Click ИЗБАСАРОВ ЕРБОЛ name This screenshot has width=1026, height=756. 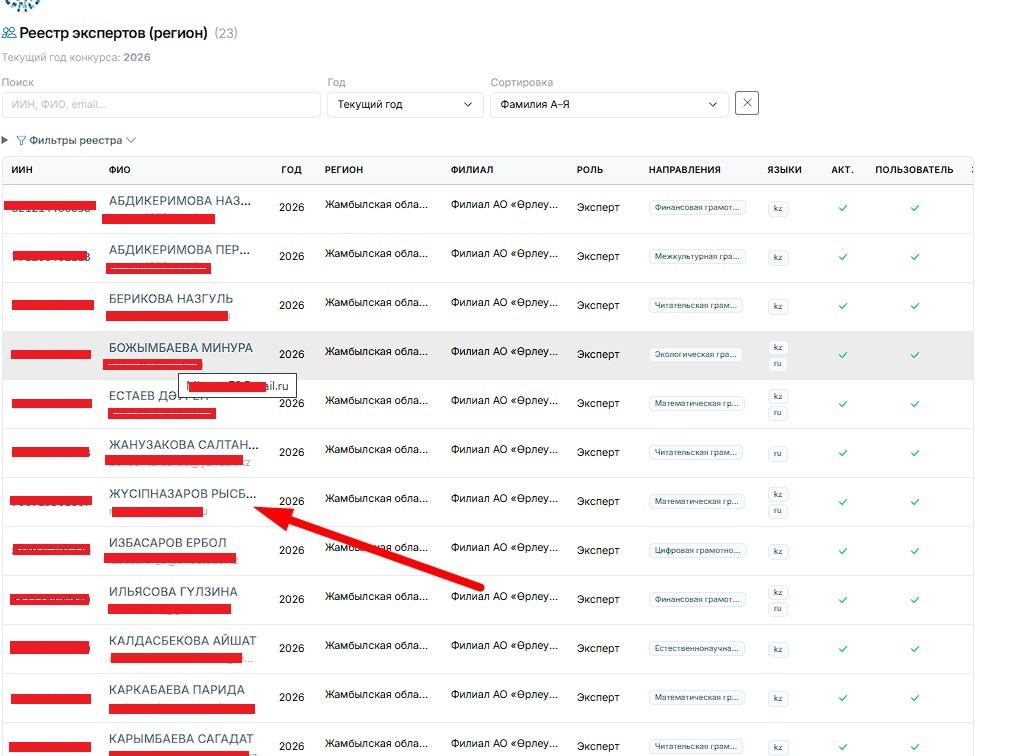[168, 543]
